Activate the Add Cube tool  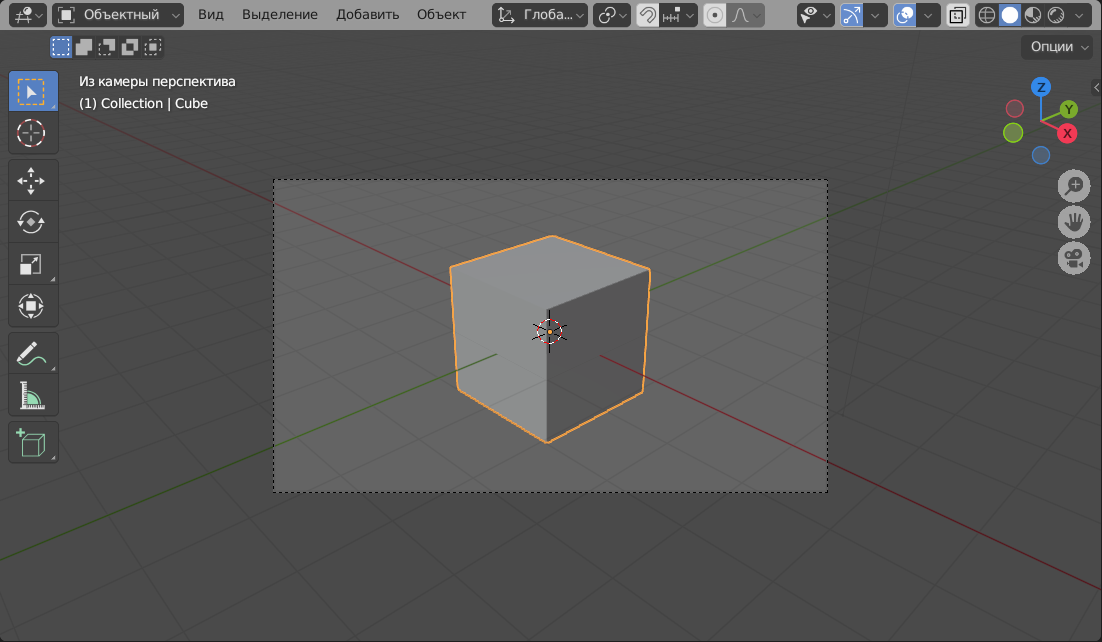pos(33,442)
